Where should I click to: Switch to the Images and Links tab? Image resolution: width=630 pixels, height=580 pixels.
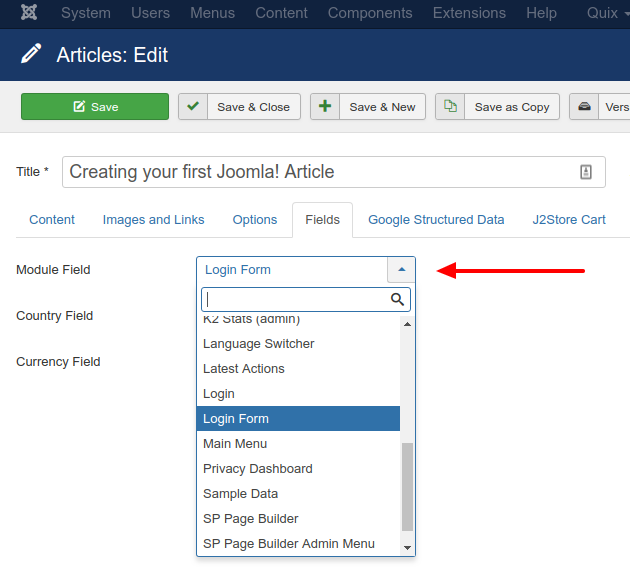(153, 220)
